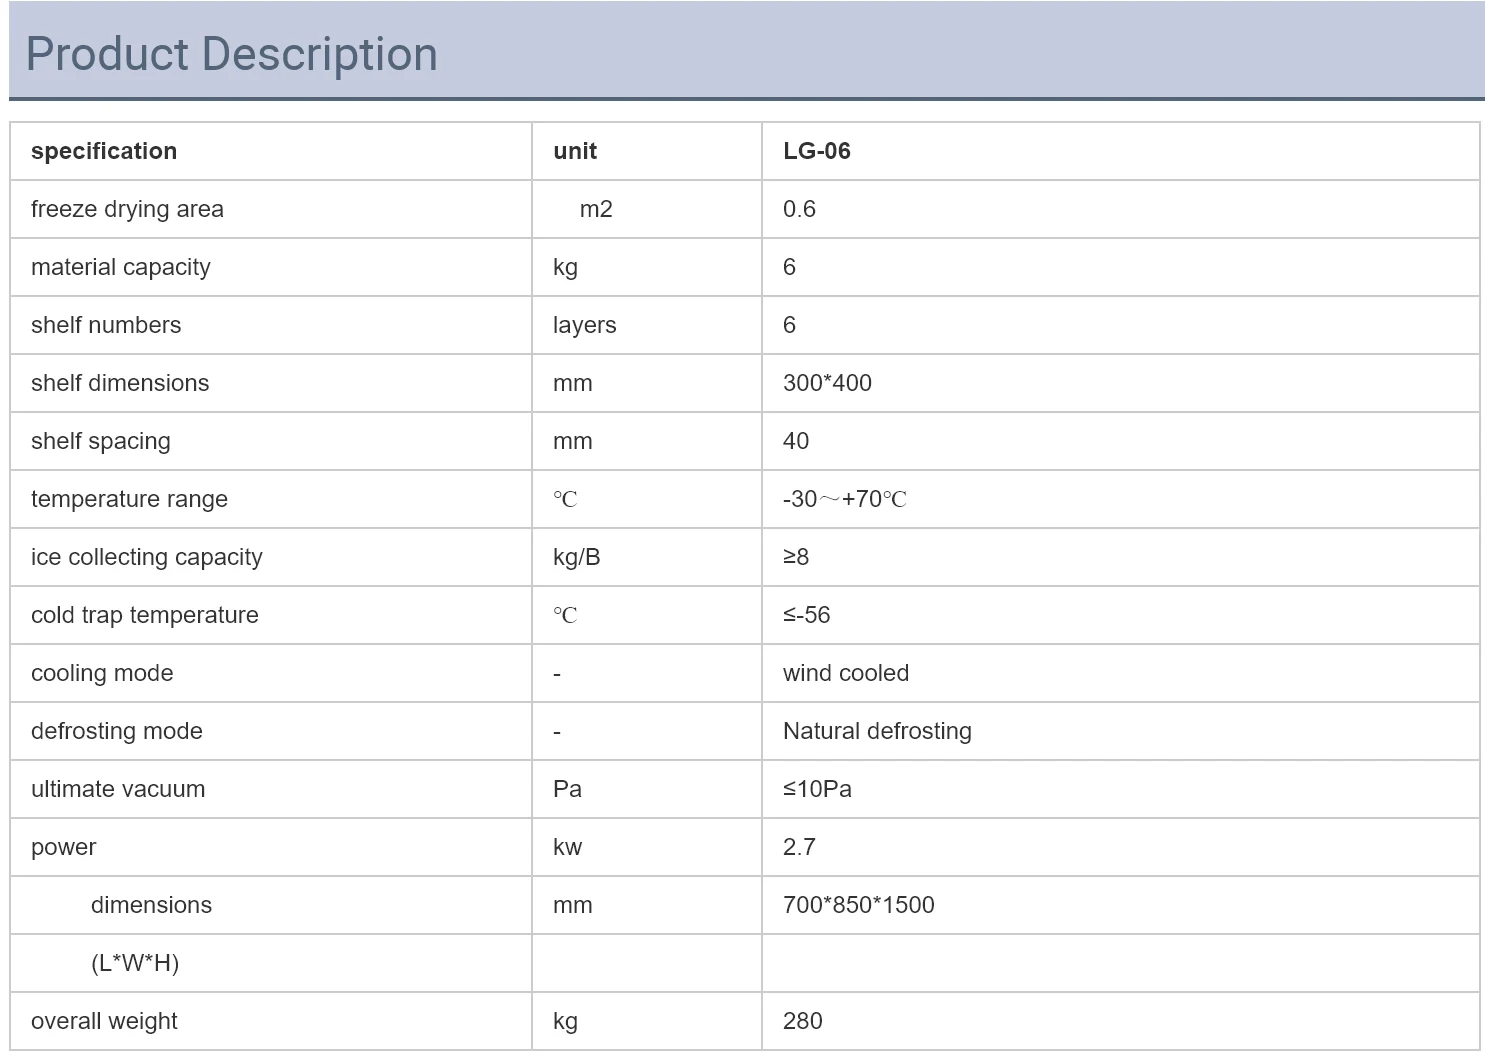Viewport: 1485px width, 1059px height.
Task: Click the shelf spacing value 40
Action: (796, 441)
